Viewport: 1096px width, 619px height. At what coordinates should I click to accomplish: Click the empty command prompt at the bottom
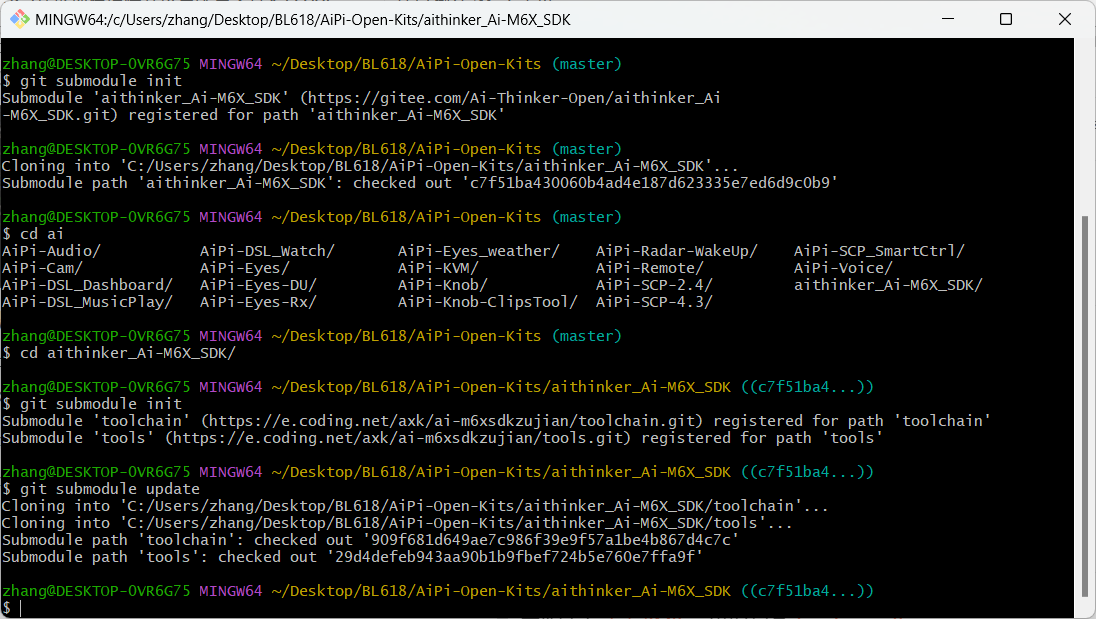(x=21, y=609)
